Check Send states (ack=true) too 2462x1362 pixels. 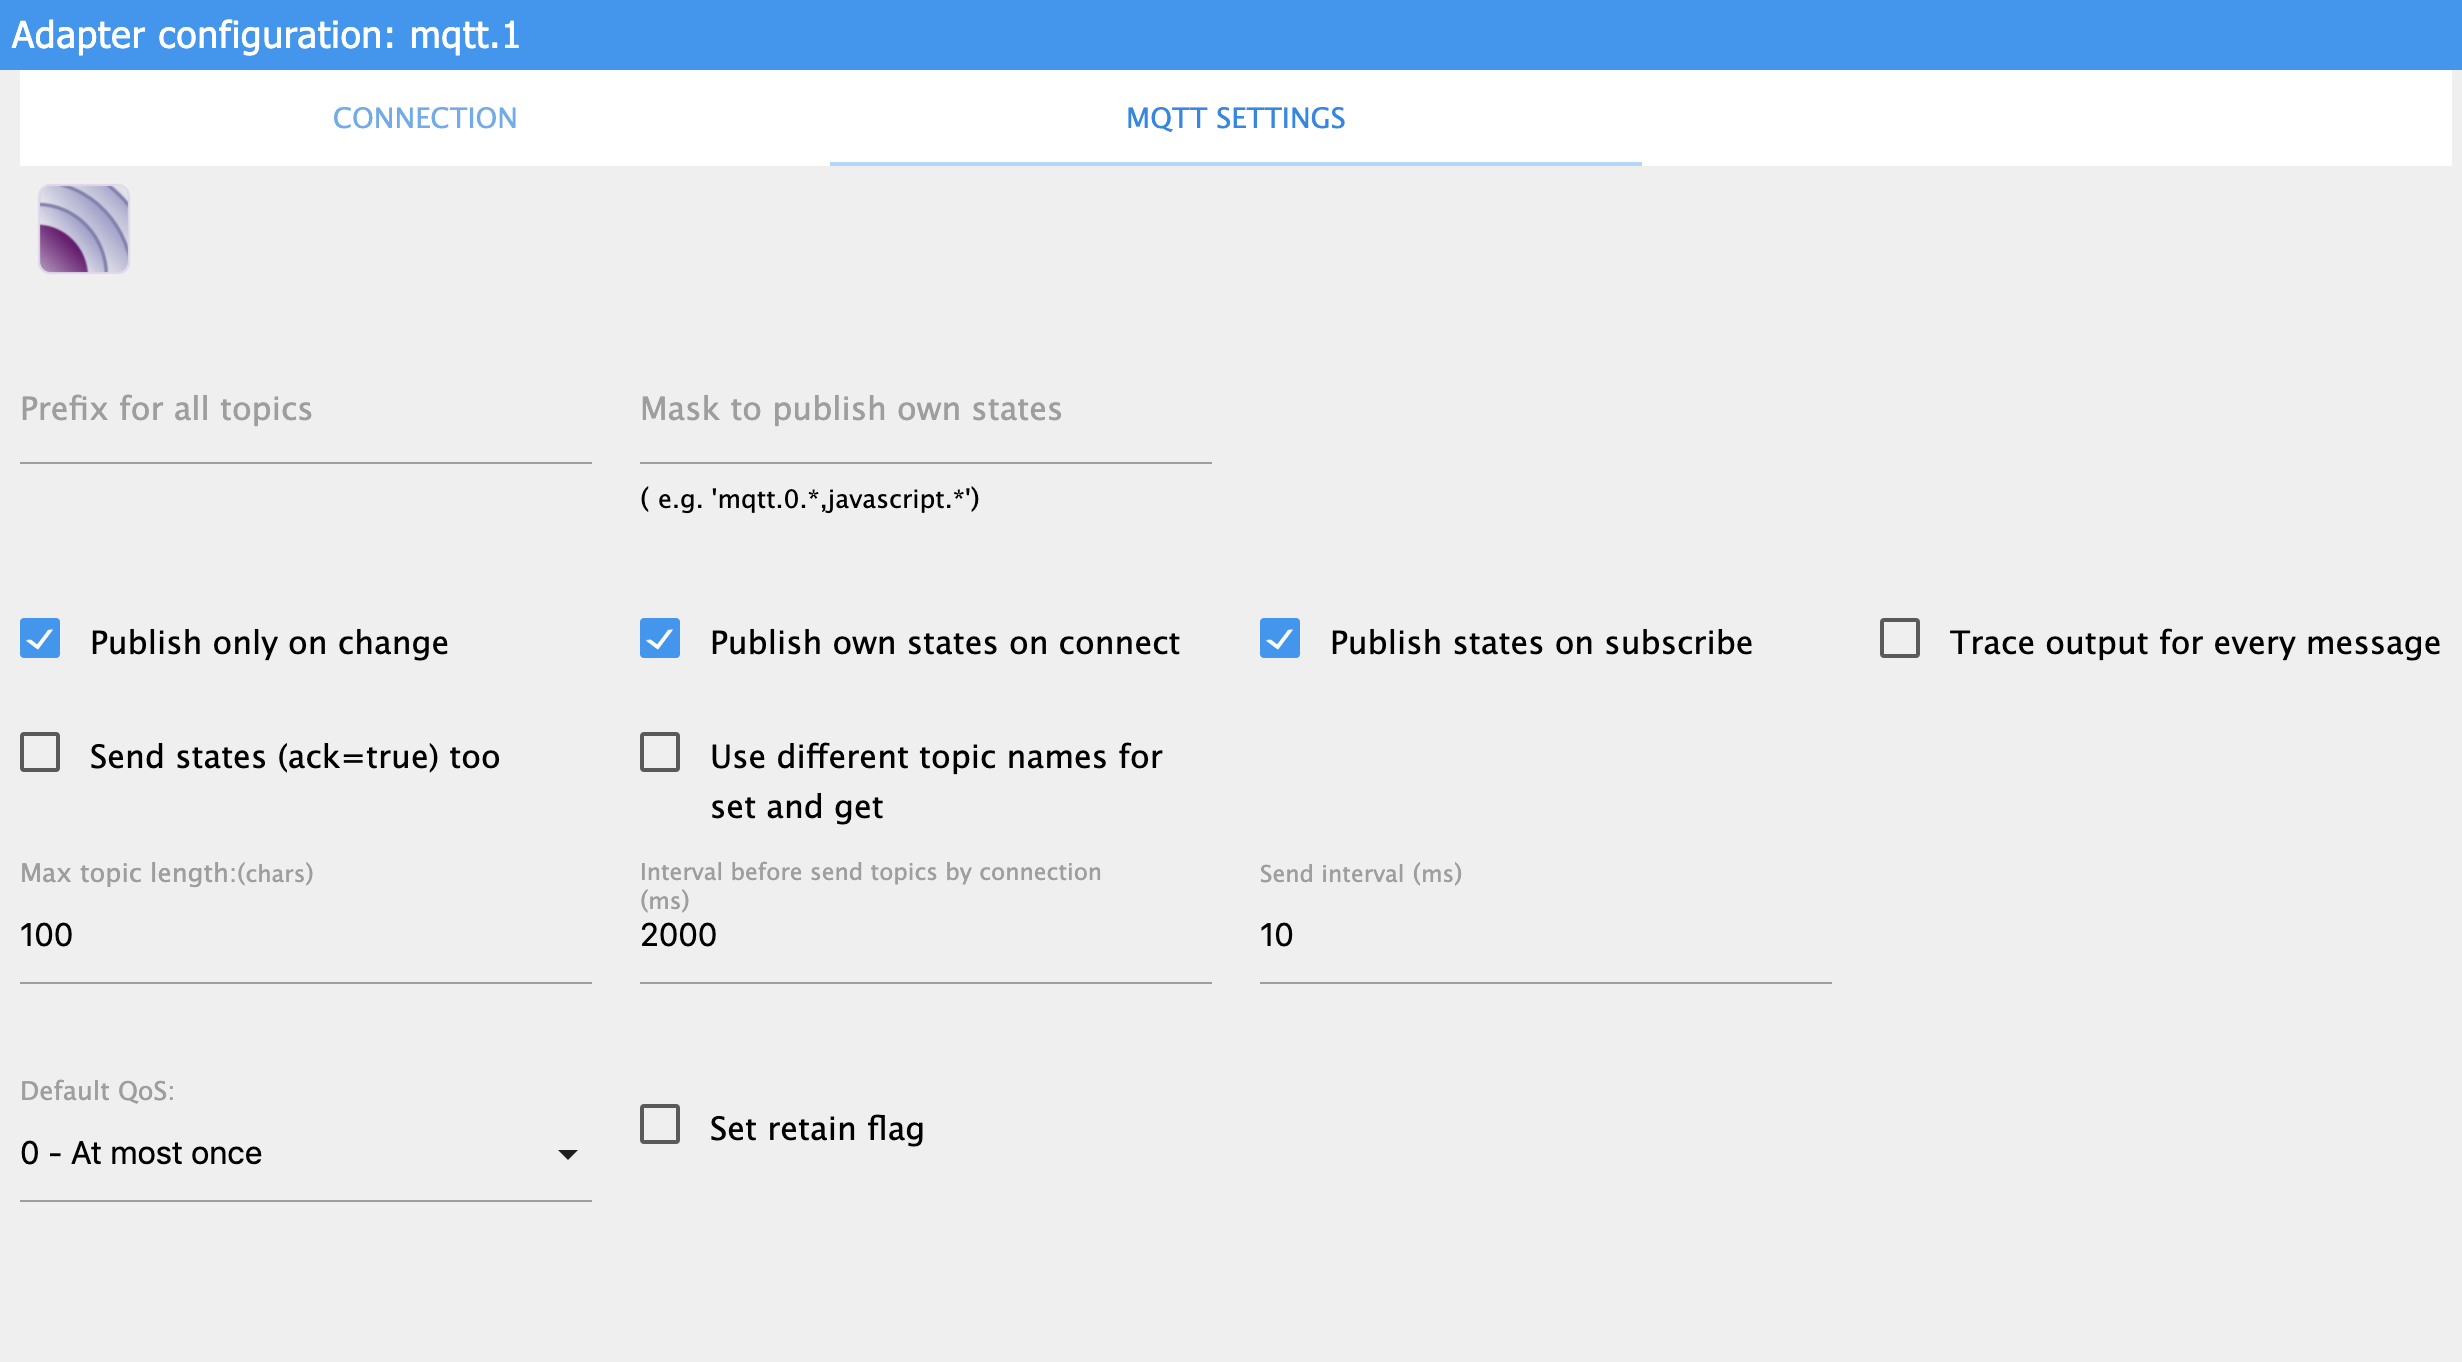[x=40, y=753]
